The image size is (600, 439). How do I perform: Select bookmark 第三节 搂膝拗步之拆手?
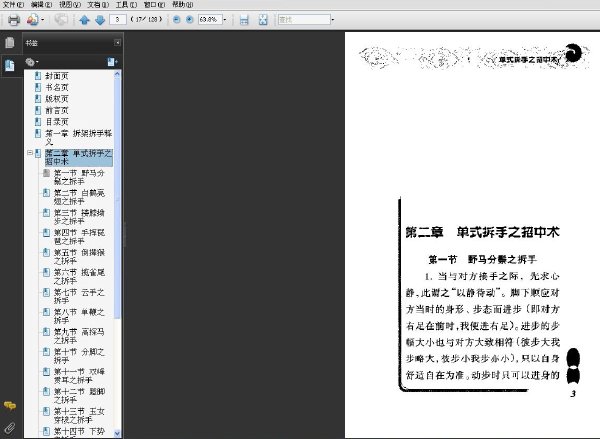coord(79,217)
